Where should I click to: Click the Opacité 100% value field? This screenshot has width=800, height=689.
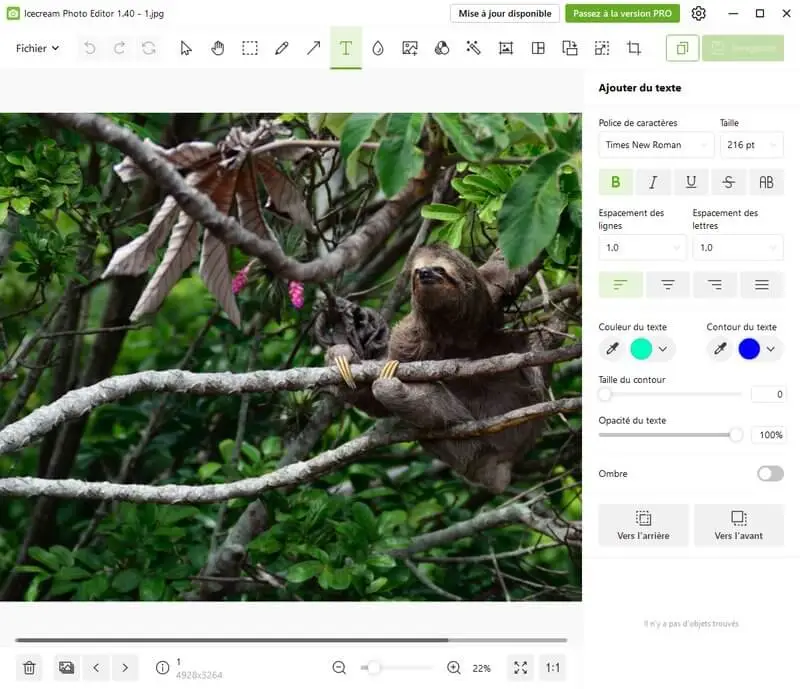point(768,435)
